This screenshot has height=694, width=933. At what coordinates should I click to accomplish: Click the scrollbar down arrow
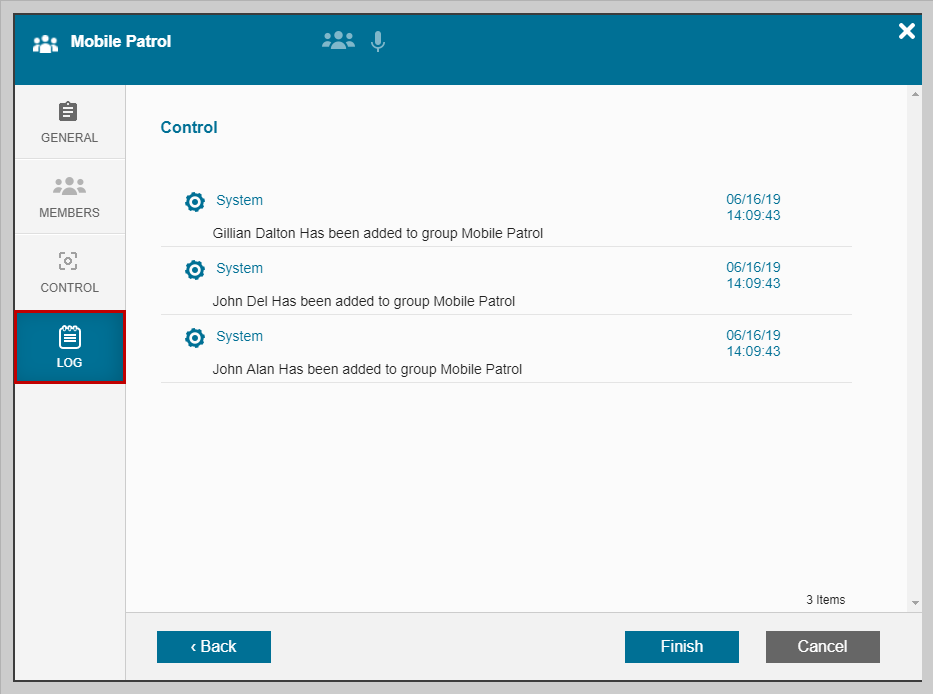[915, 603]
